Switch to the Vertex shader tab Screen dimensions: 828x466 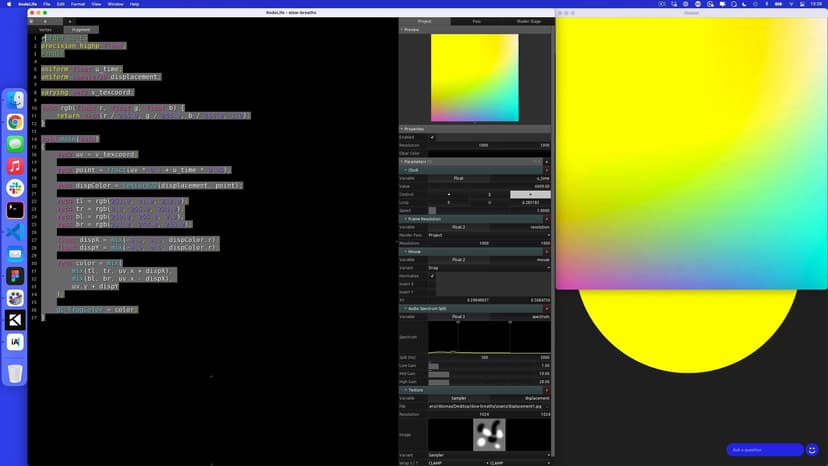tap(45, 30)
